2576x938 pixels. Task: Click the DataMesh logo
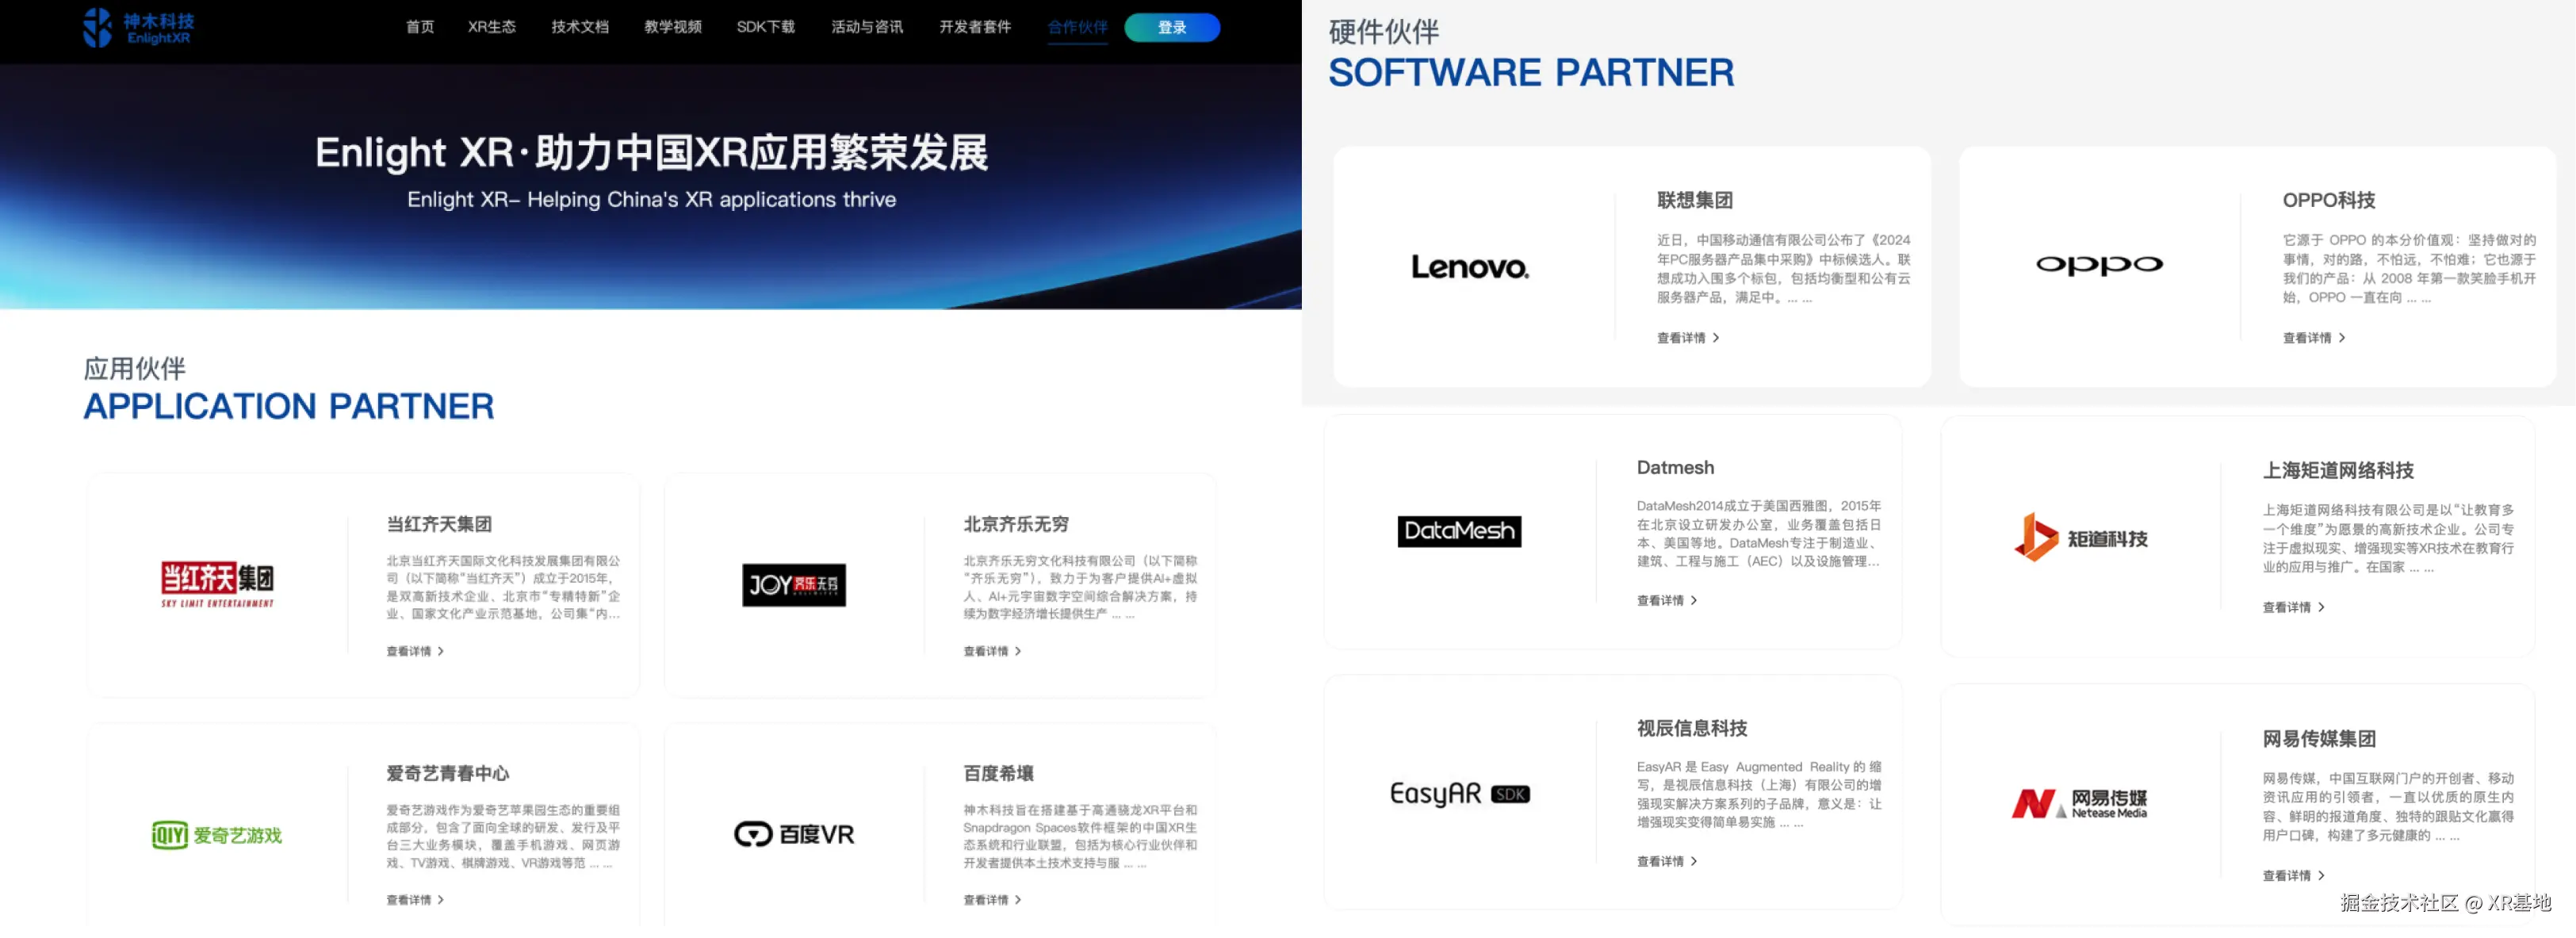1459,531
